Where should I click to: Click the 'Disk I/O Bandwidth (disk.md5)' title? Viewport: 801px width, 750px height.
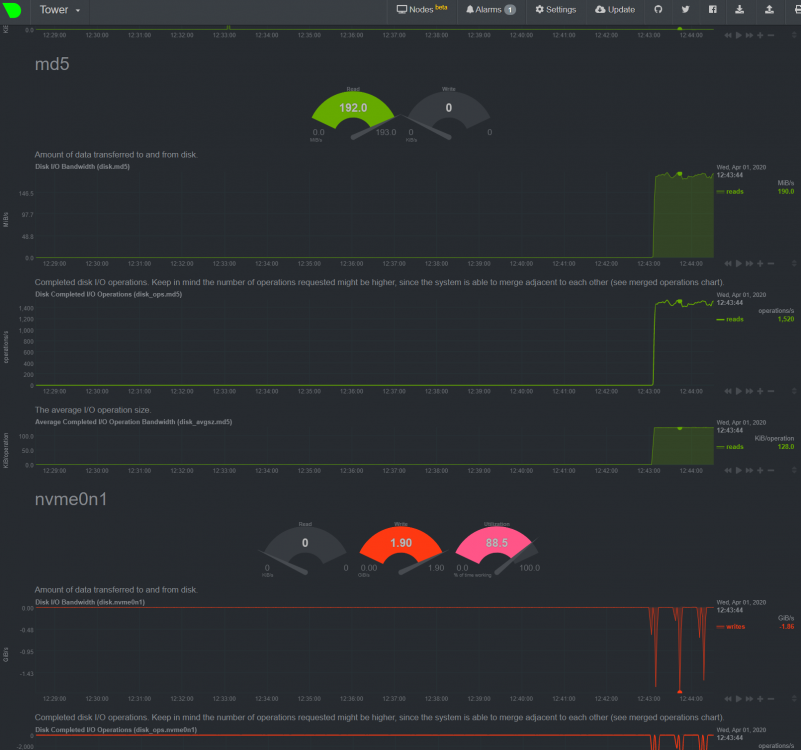click(x=82, y=167)
